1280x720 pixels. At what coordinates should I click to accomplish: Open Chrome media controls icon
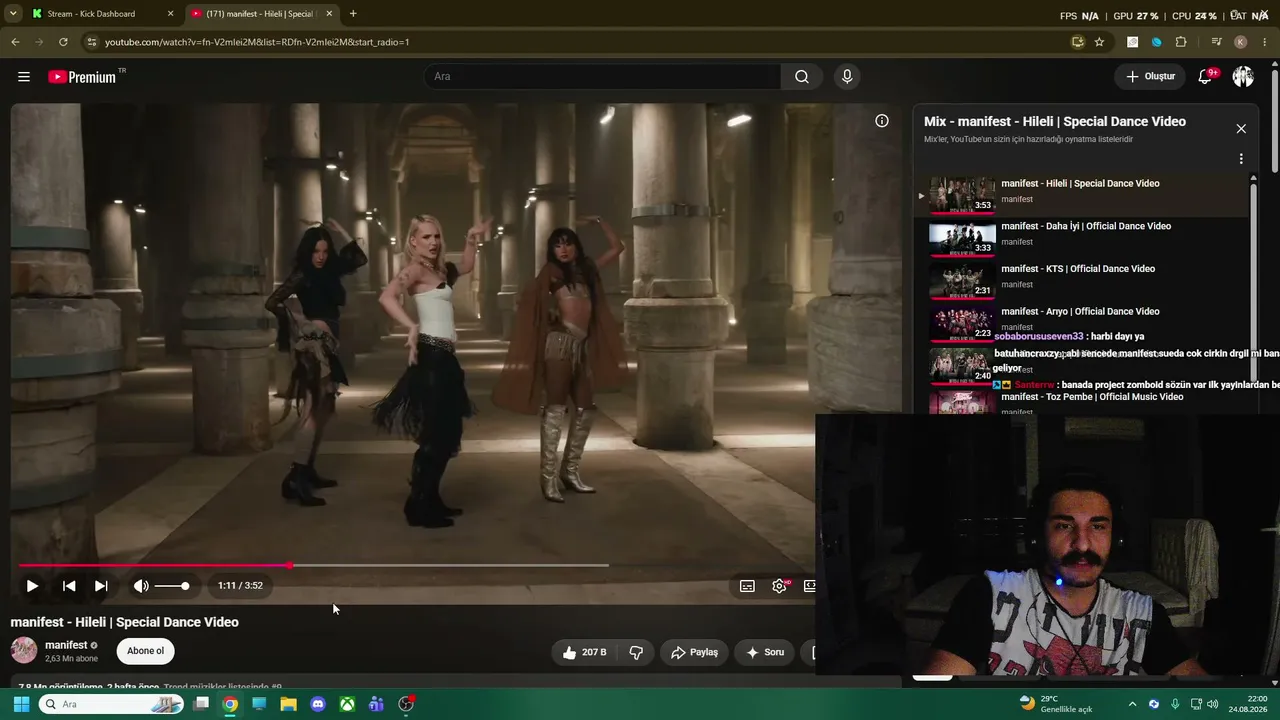[1216, 42]
